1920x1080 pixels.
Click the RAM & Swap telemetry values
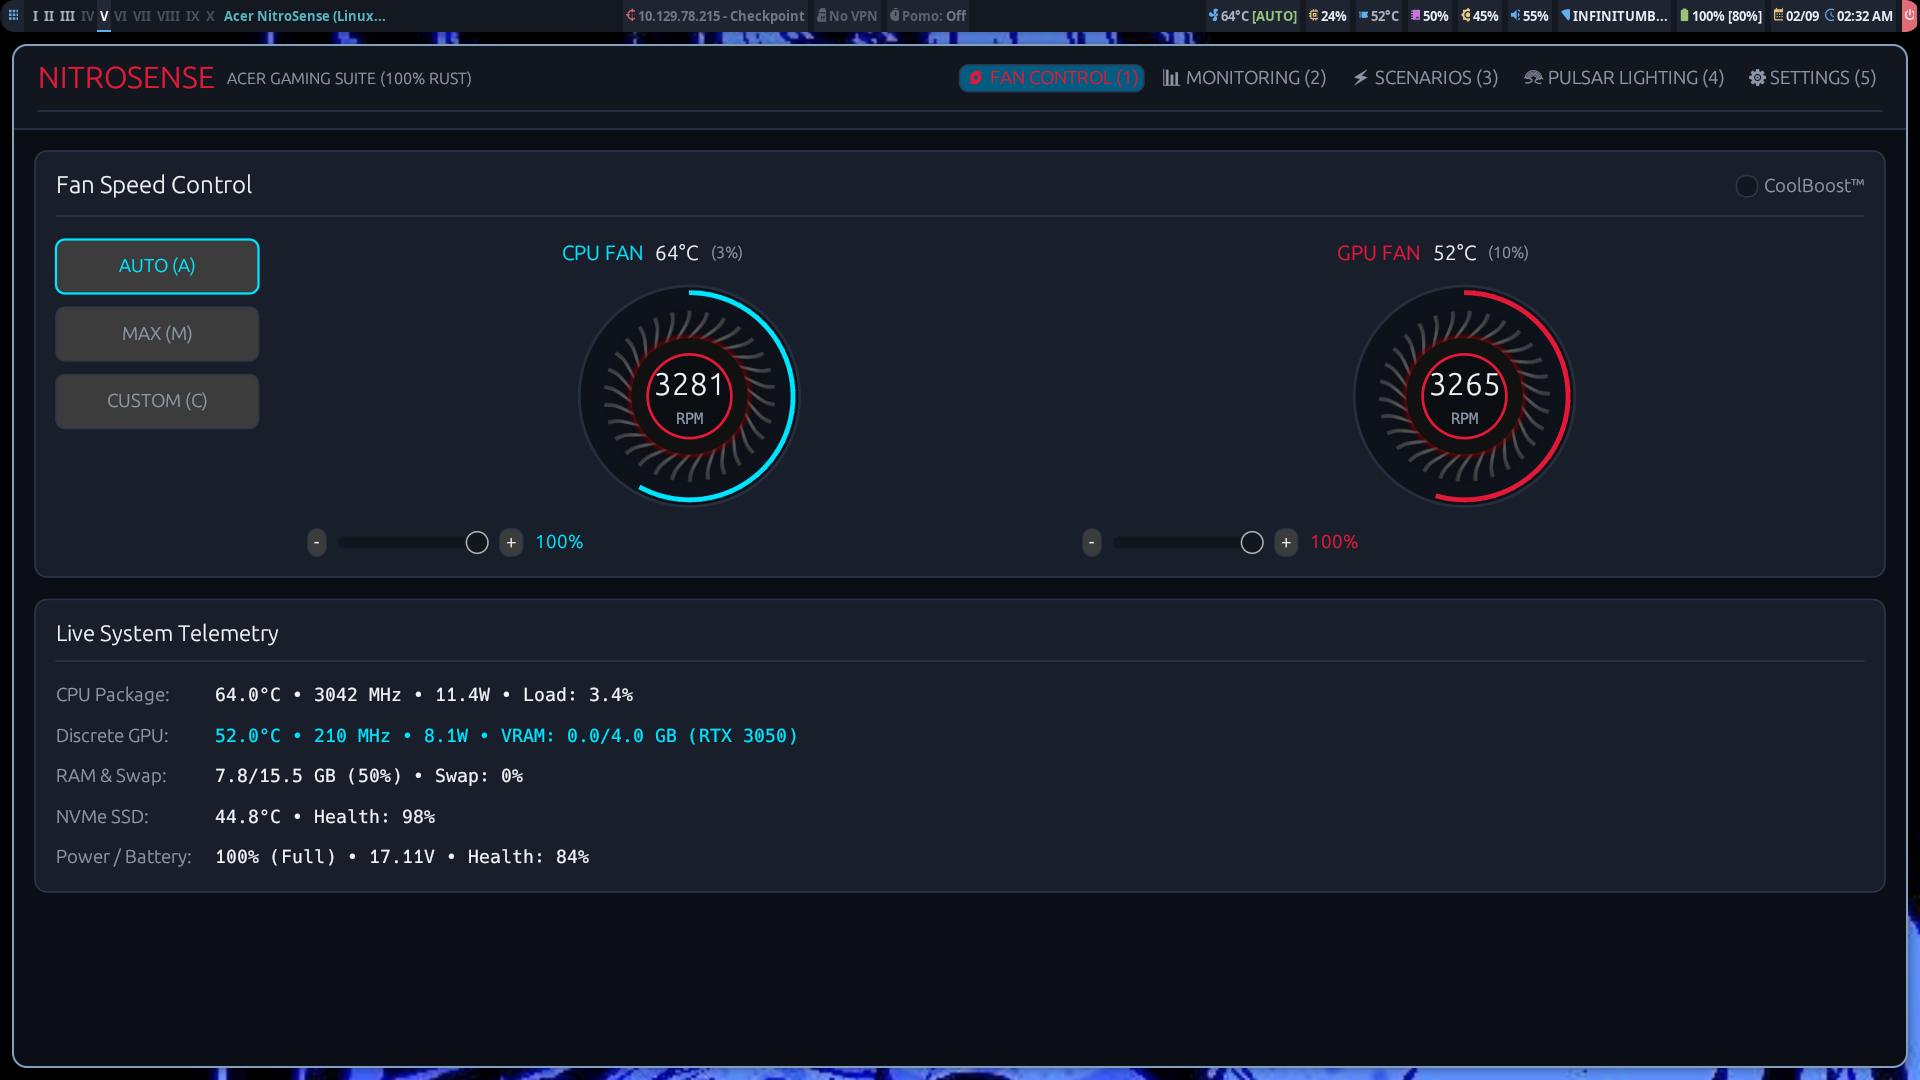[369, 776]
